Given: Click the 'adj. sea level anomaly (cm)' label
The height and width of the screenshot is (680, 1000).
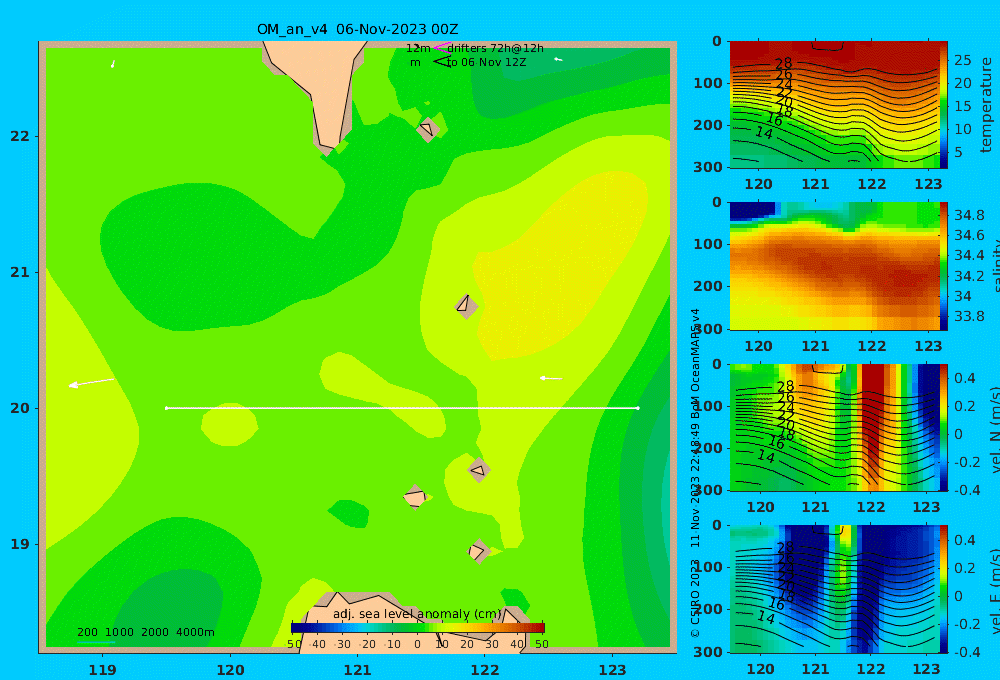Looking at the screenshot, I should click(x=417, y=614).
